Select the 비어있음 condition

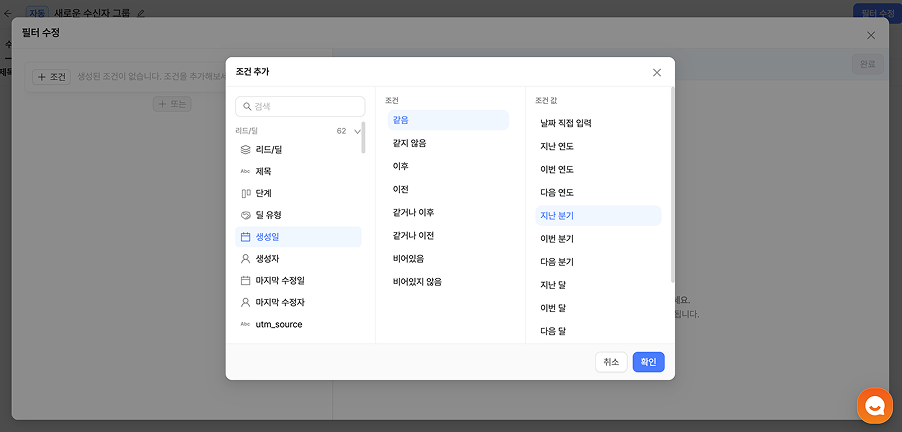[448, 259]
